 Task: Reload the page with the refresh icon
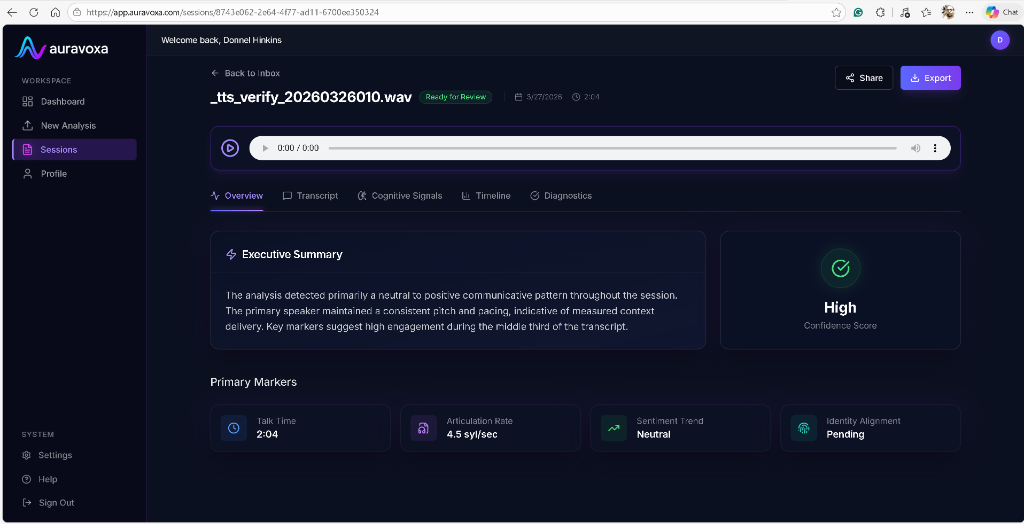pyautogui.click(x=34, y=12)
